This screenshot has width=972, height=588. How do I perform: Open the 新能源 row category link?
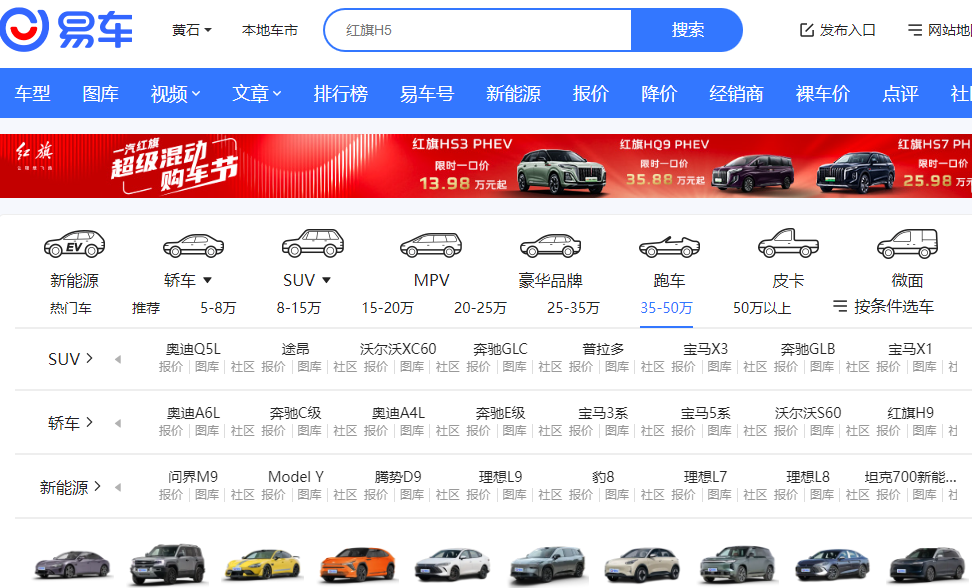[x=71, y=488]
